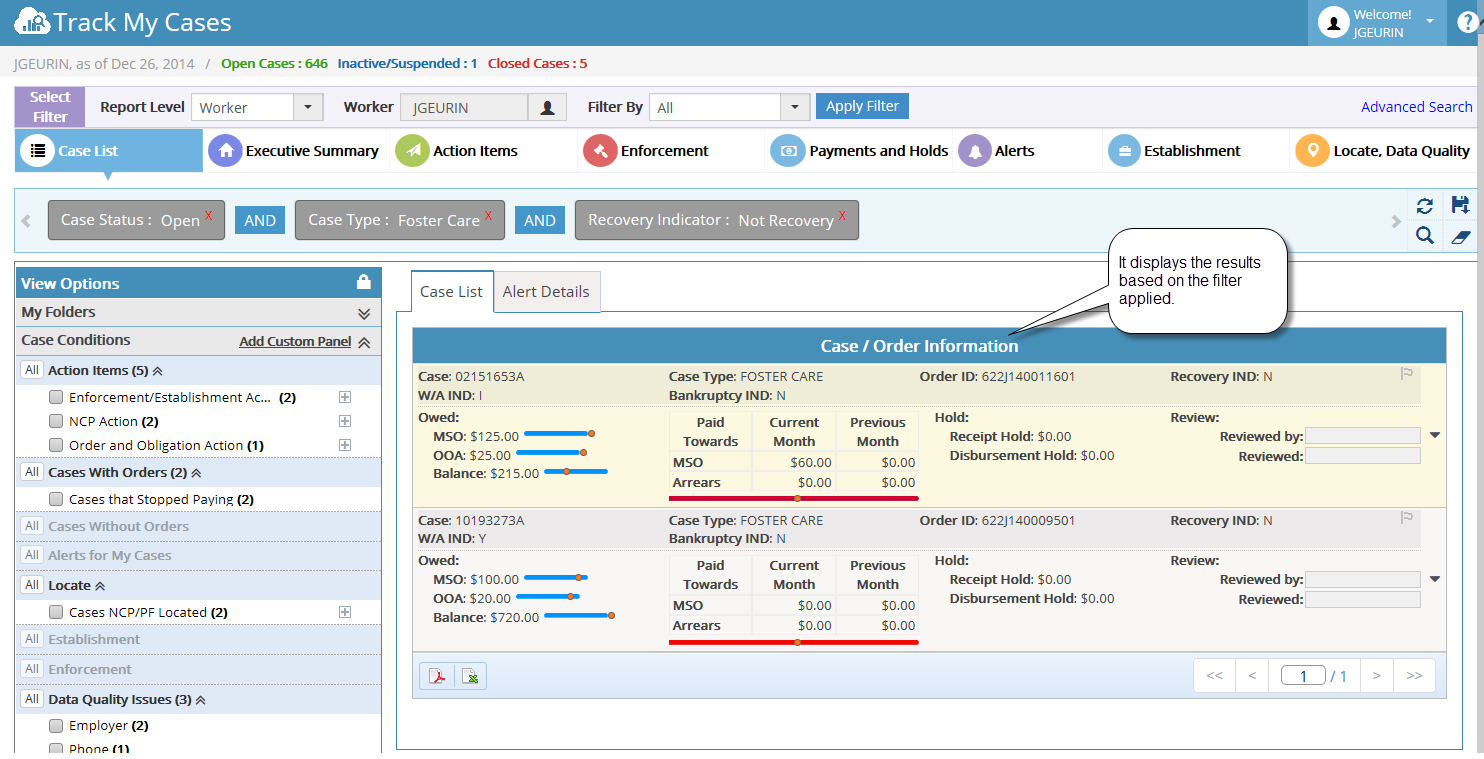Open the Report Level dropdown

308,107
